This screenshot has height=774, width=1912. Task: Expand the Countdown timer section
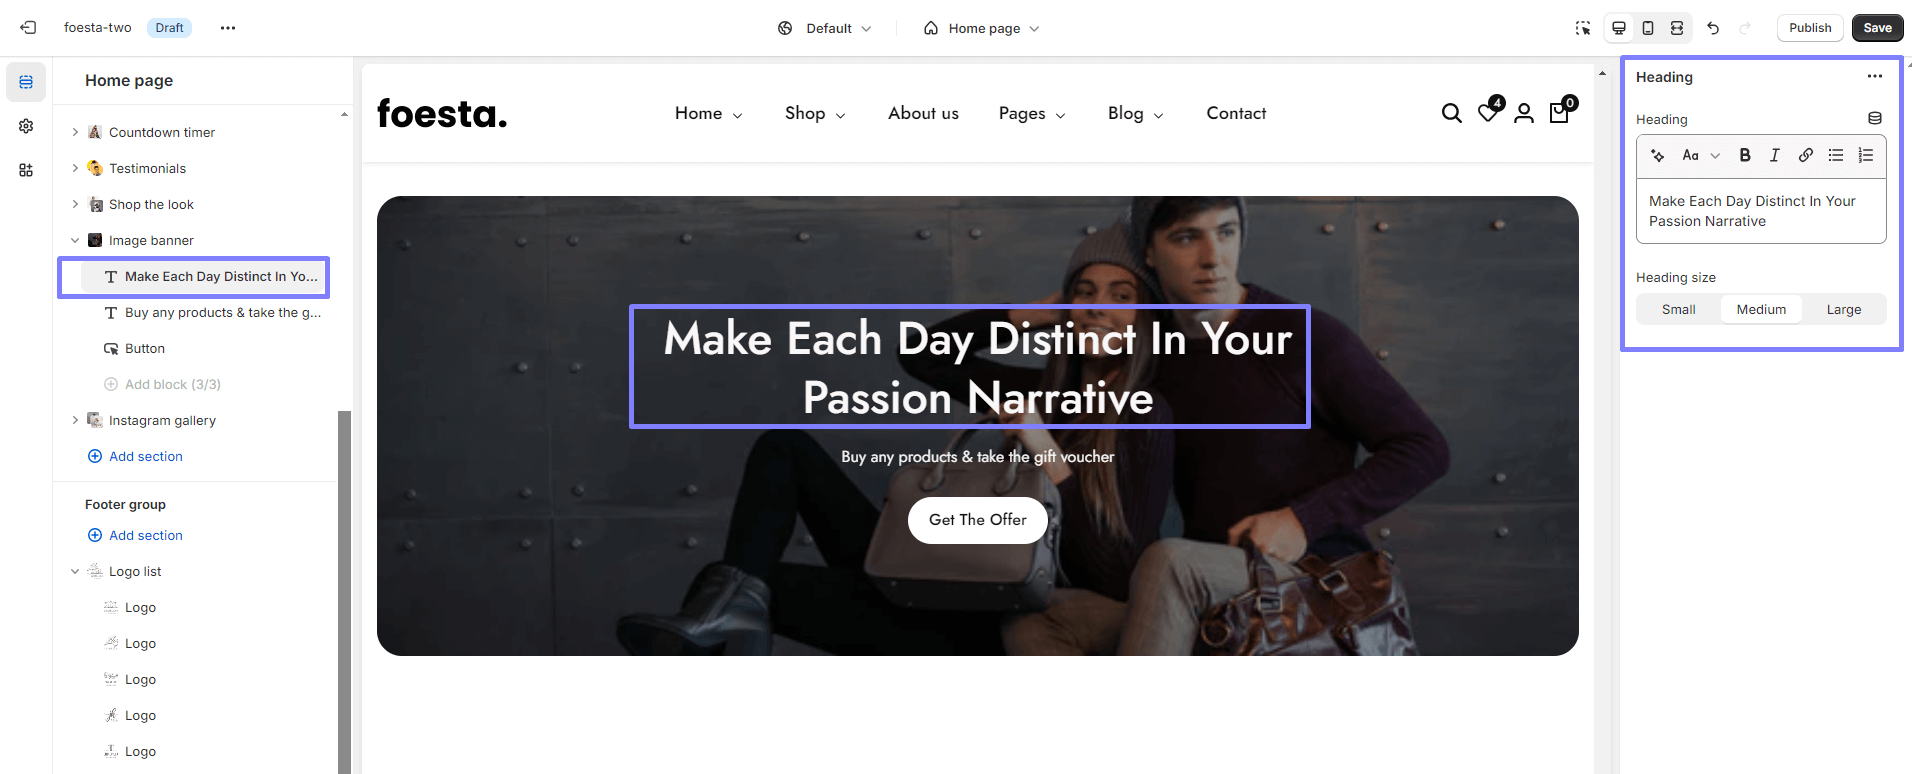pyautogui.click(x=75, y=132)
